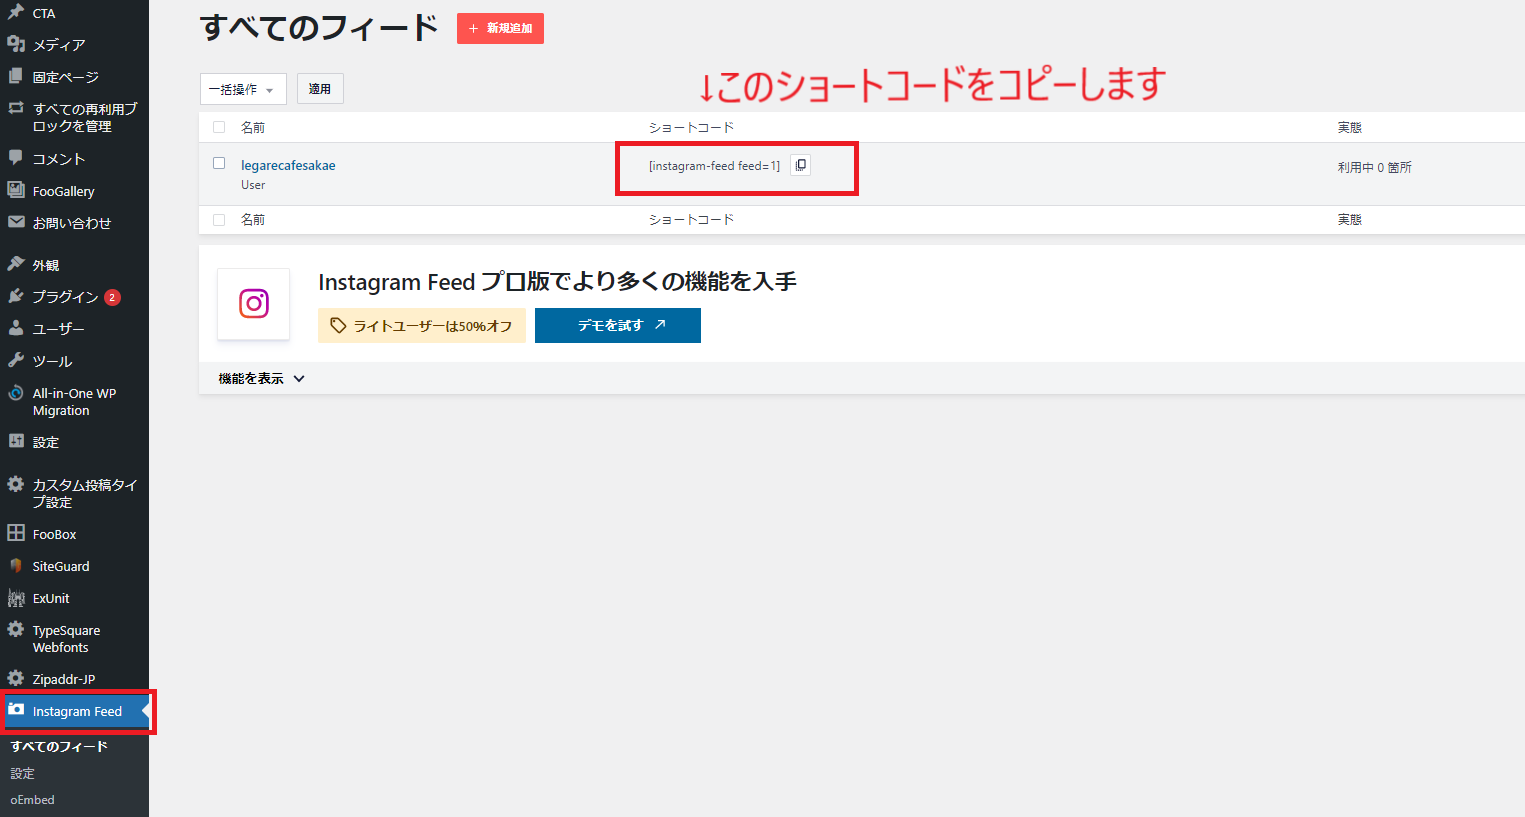Open the Instagram Feed 設定 submenu item
This screenshot has height=817, width=1525.
pos(22,773)
